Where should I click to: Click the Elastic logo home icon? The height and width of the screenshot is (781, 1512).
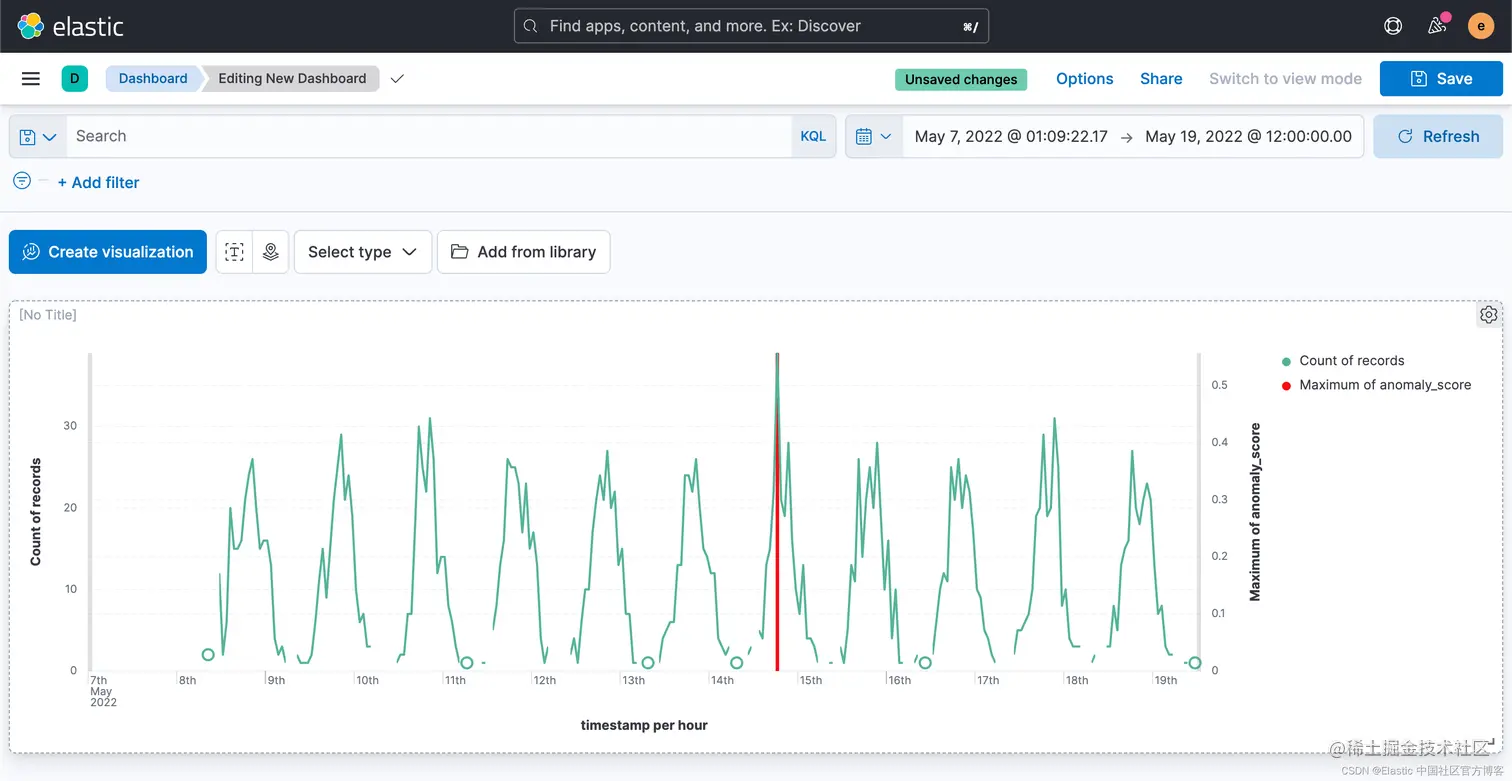point(31,26)
